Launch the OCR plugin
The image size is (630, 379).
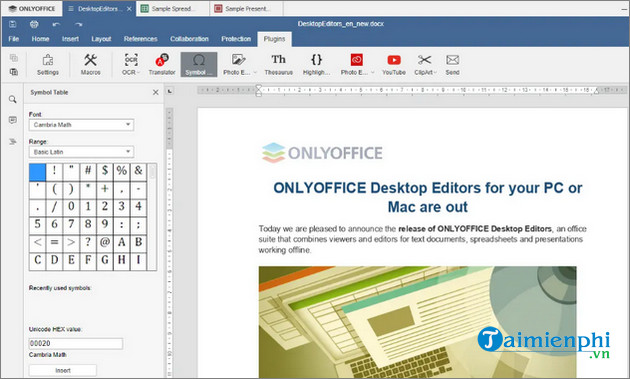[x=131, y=64]
